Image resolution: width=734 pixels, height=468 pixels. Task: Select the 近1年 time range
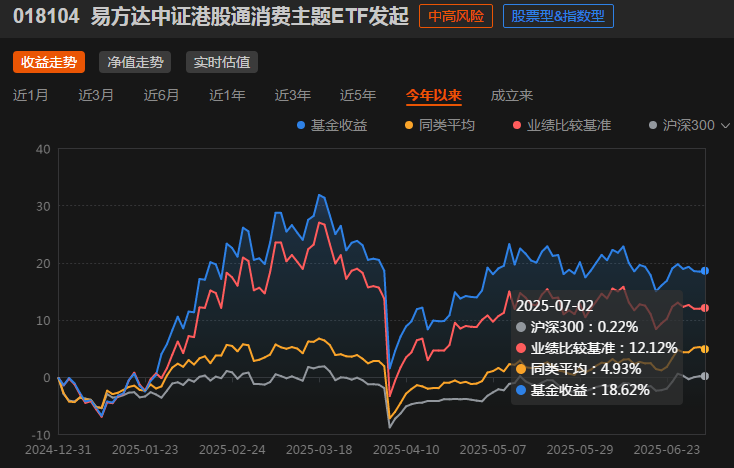coord(227,95)
